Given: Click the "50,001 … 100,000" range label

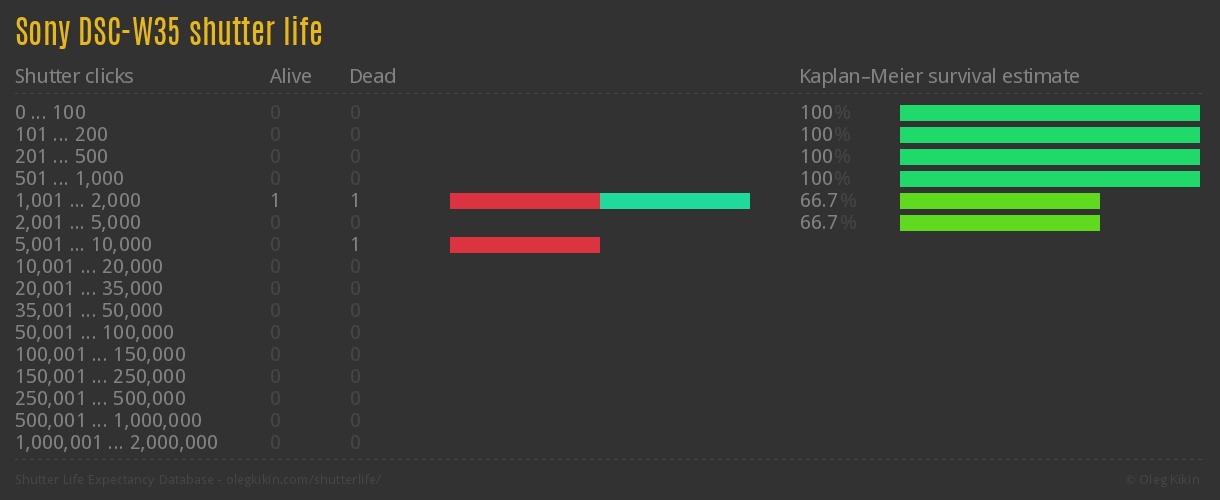Looking at the screenshot, I should pos(94,333).
